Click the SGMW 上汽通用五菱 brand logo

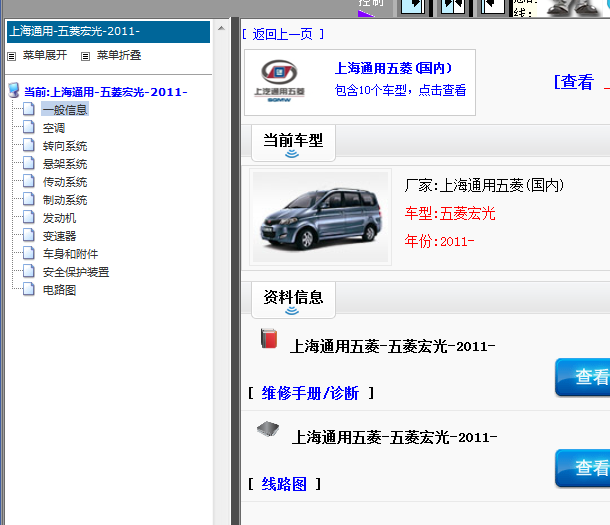pos(279,81)
